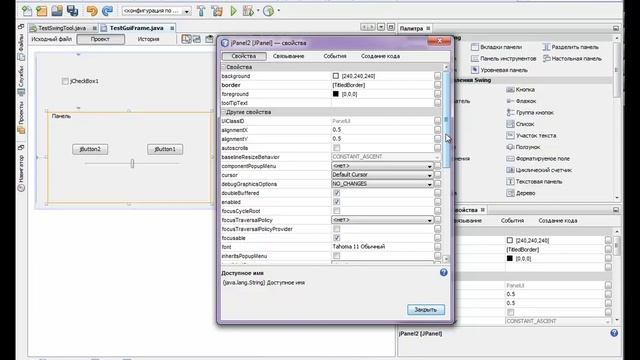Toggle the focusTraversalPolicyProvider checkbox
The width and height of the screenshot is (640, 360).
336,229
